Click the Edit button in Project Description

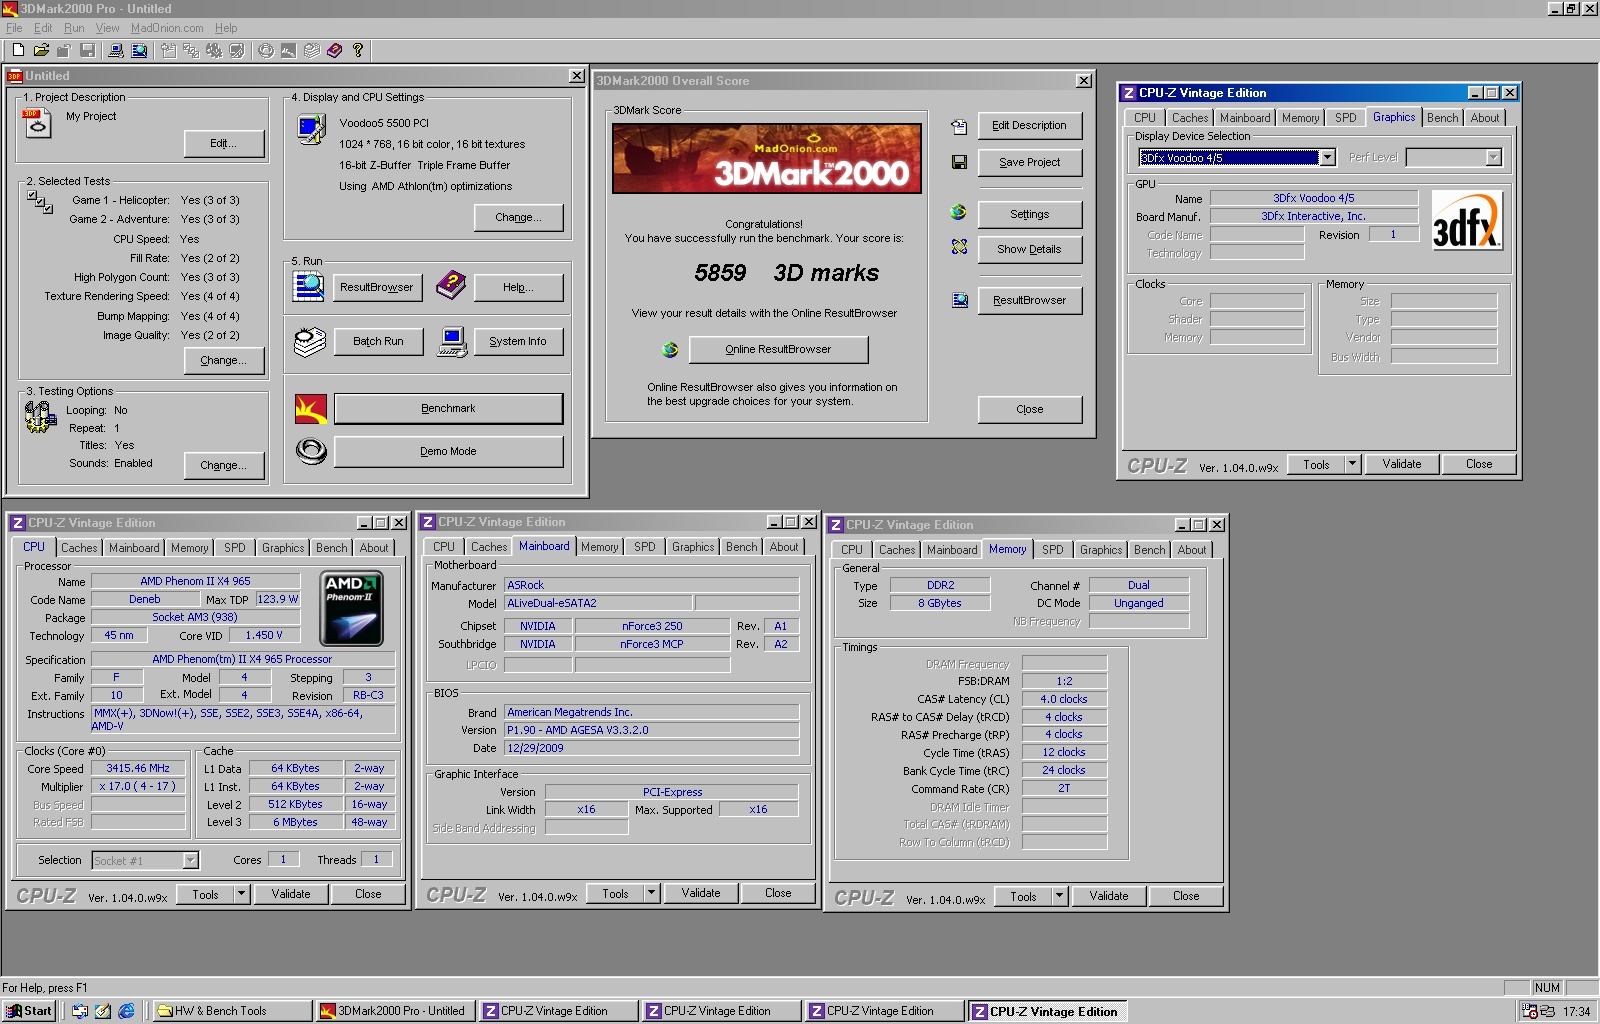223,143
